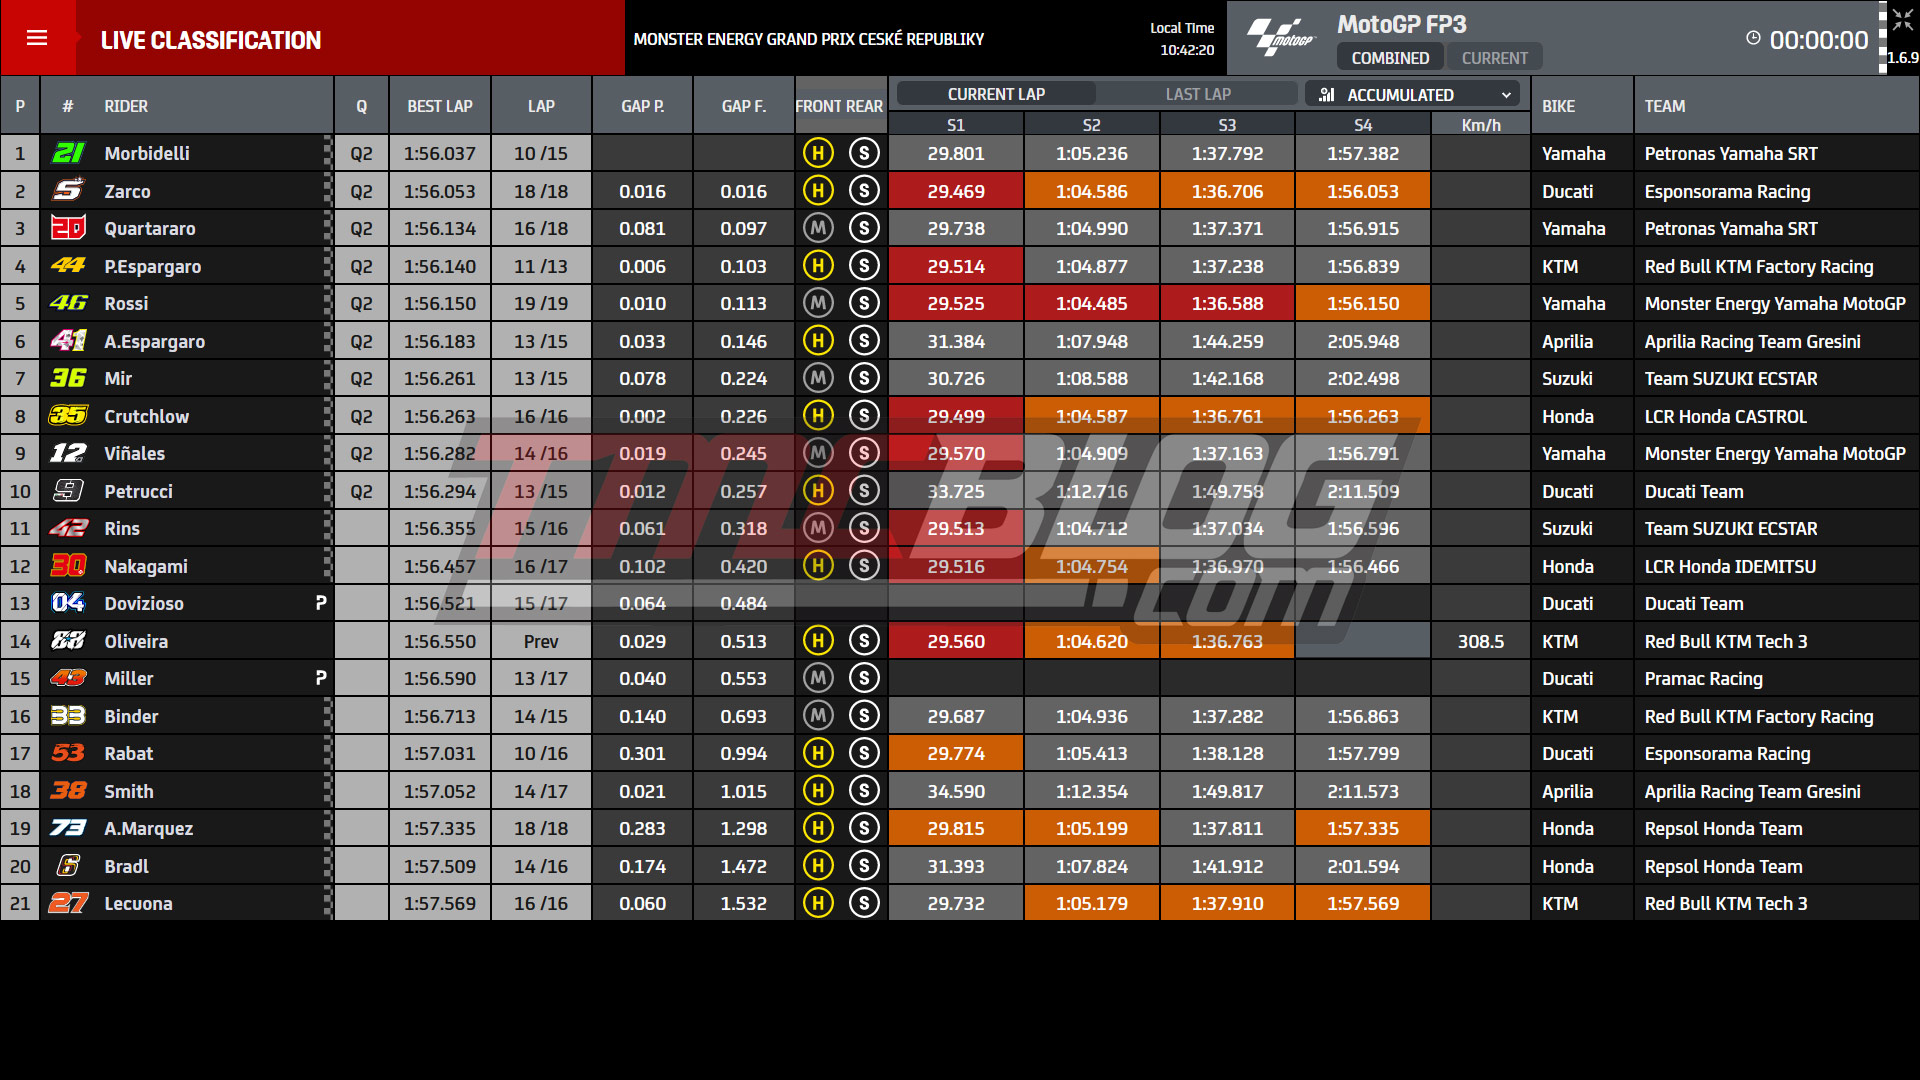This screenshot has height=1080, width=1920.
Task: Click Viñales' number 12 badge
Action: [x=68, y=453]
